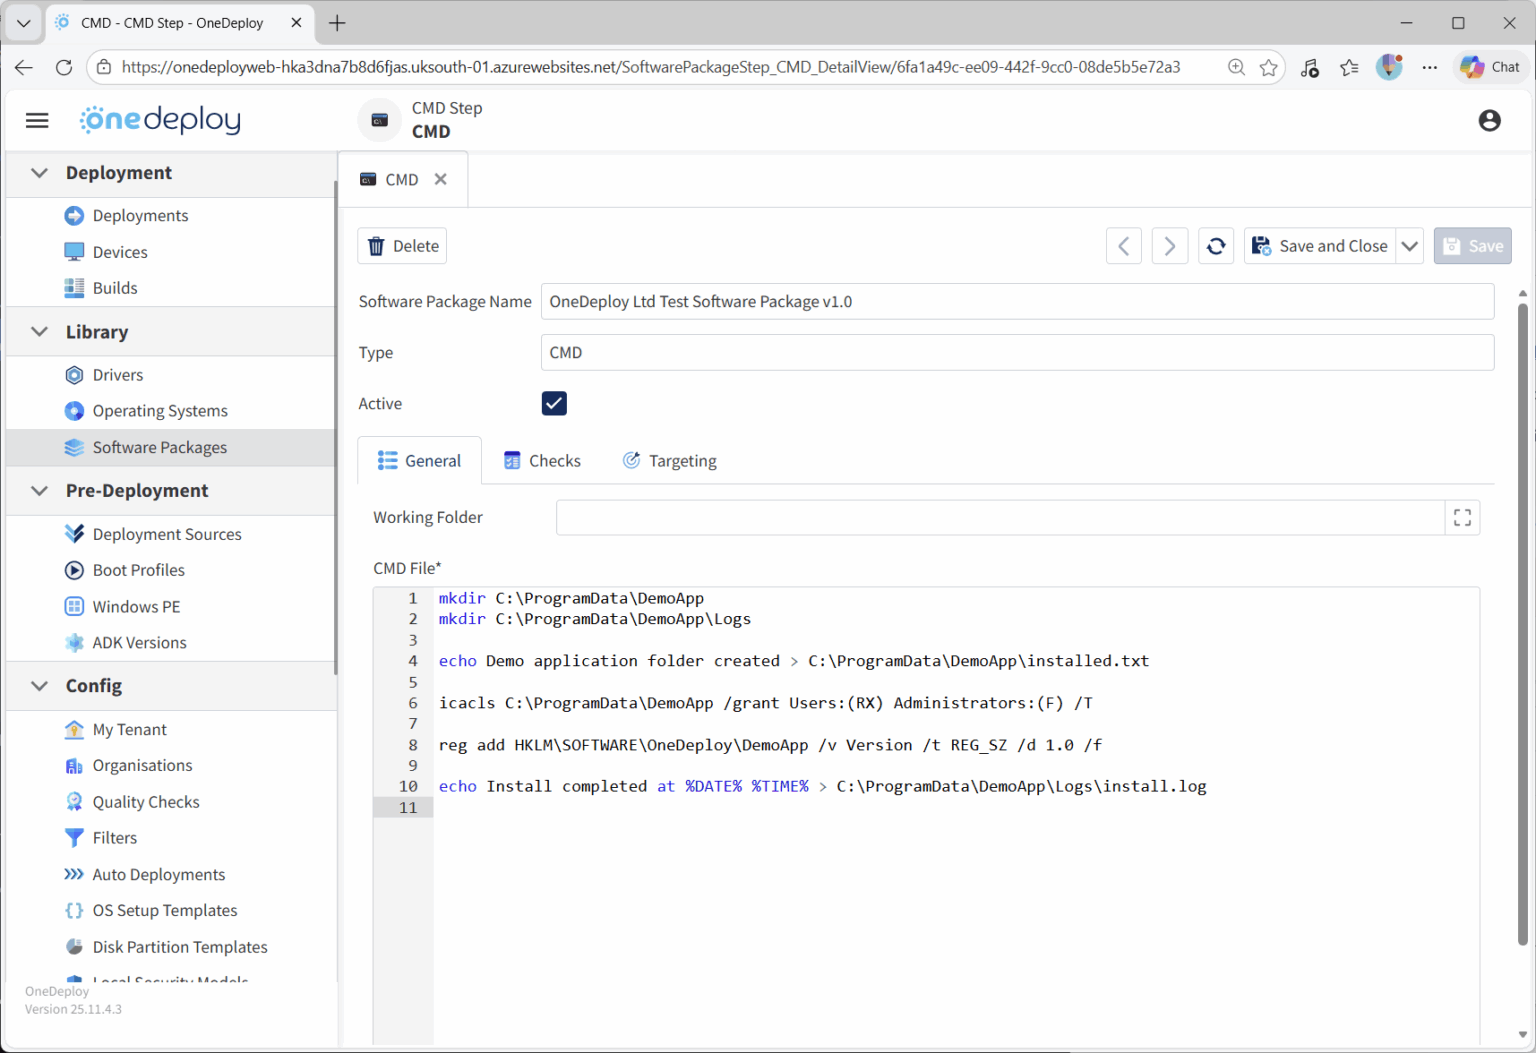This screenshot has width=1536, height=1053.
Task: Open the user account profile icon
Action: point(1489,121)
